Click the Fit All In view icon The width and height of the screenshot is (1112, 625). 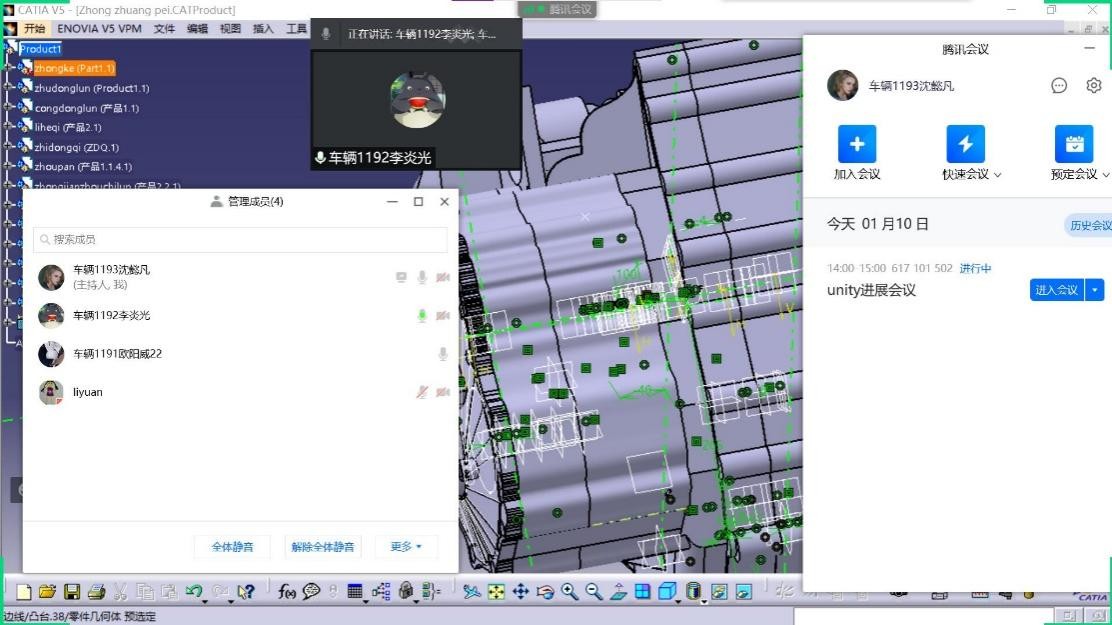[496, 592]
